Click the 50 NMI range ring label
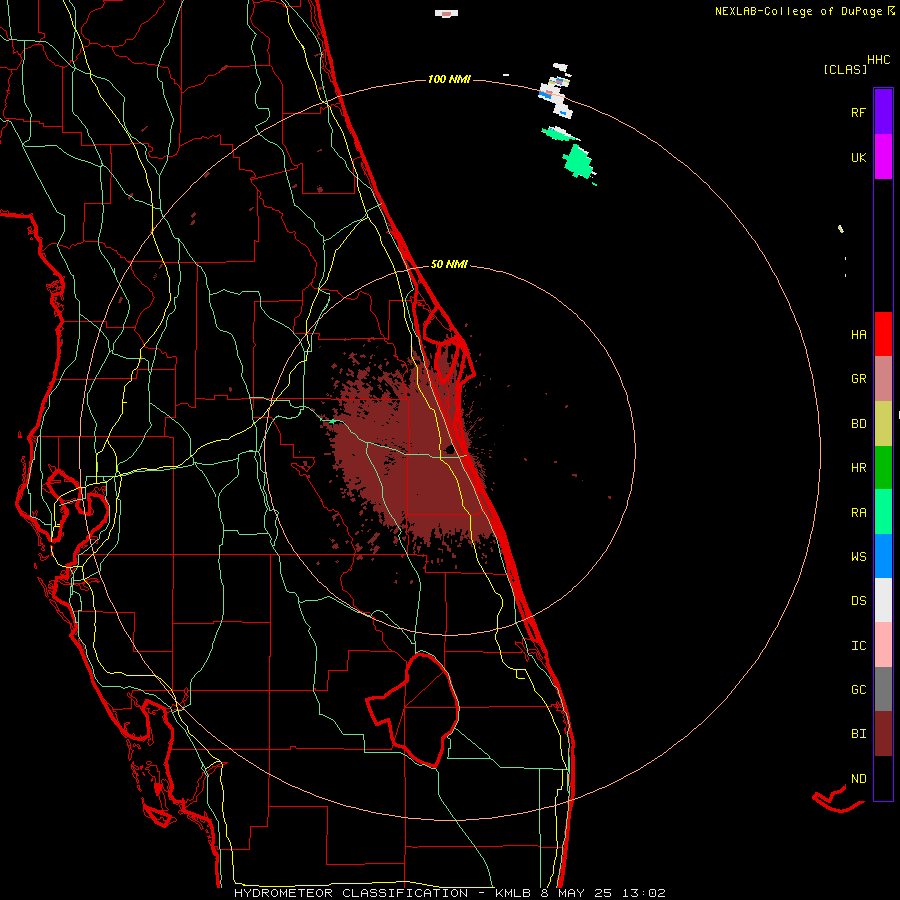The width and height of the screenshot is (900, 900). (x=449, y=264)
